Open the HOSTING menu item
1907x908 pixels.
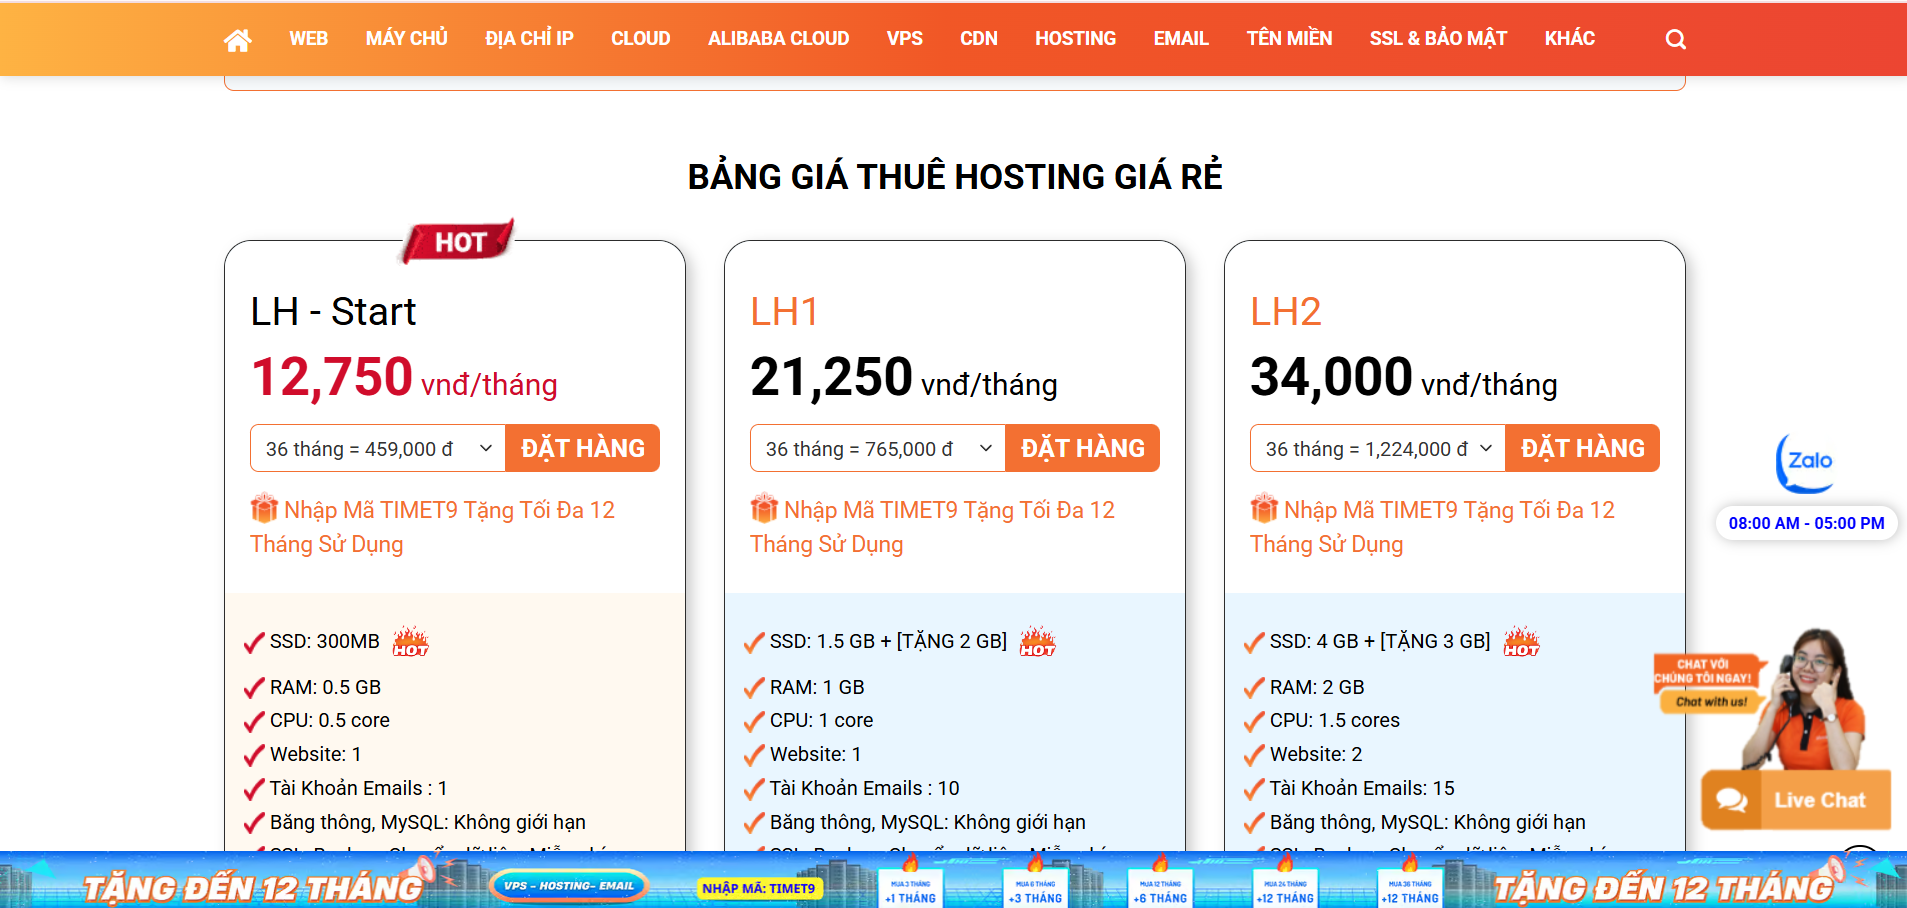1075,39
